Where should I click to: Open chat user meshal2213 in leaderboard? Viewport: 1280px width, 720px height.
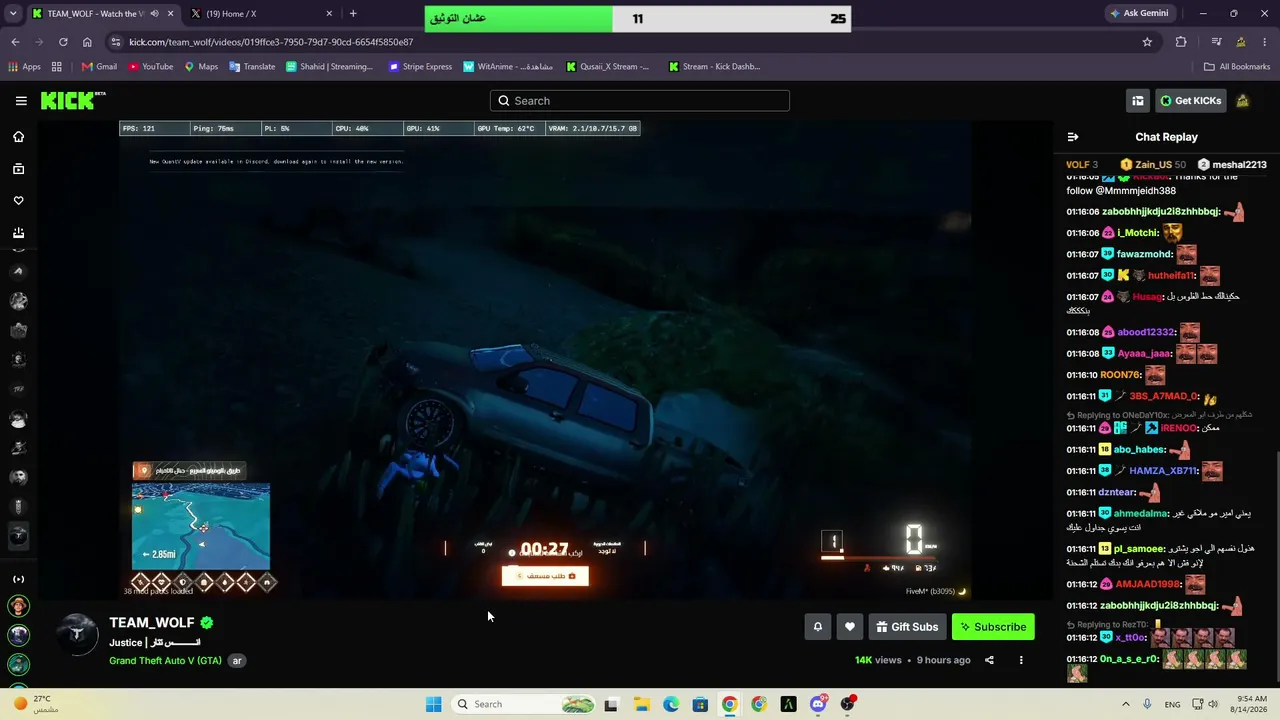coord(1232,165)
